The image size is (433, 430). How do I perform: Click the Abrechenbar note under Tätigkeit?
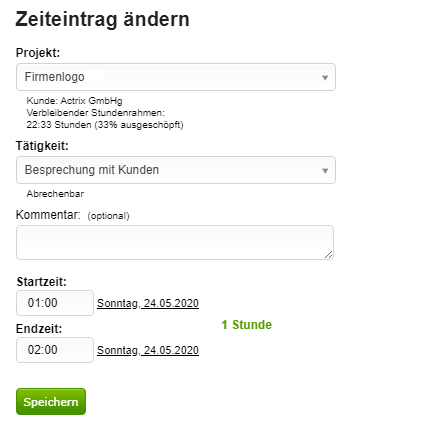[x=55, y=194]
